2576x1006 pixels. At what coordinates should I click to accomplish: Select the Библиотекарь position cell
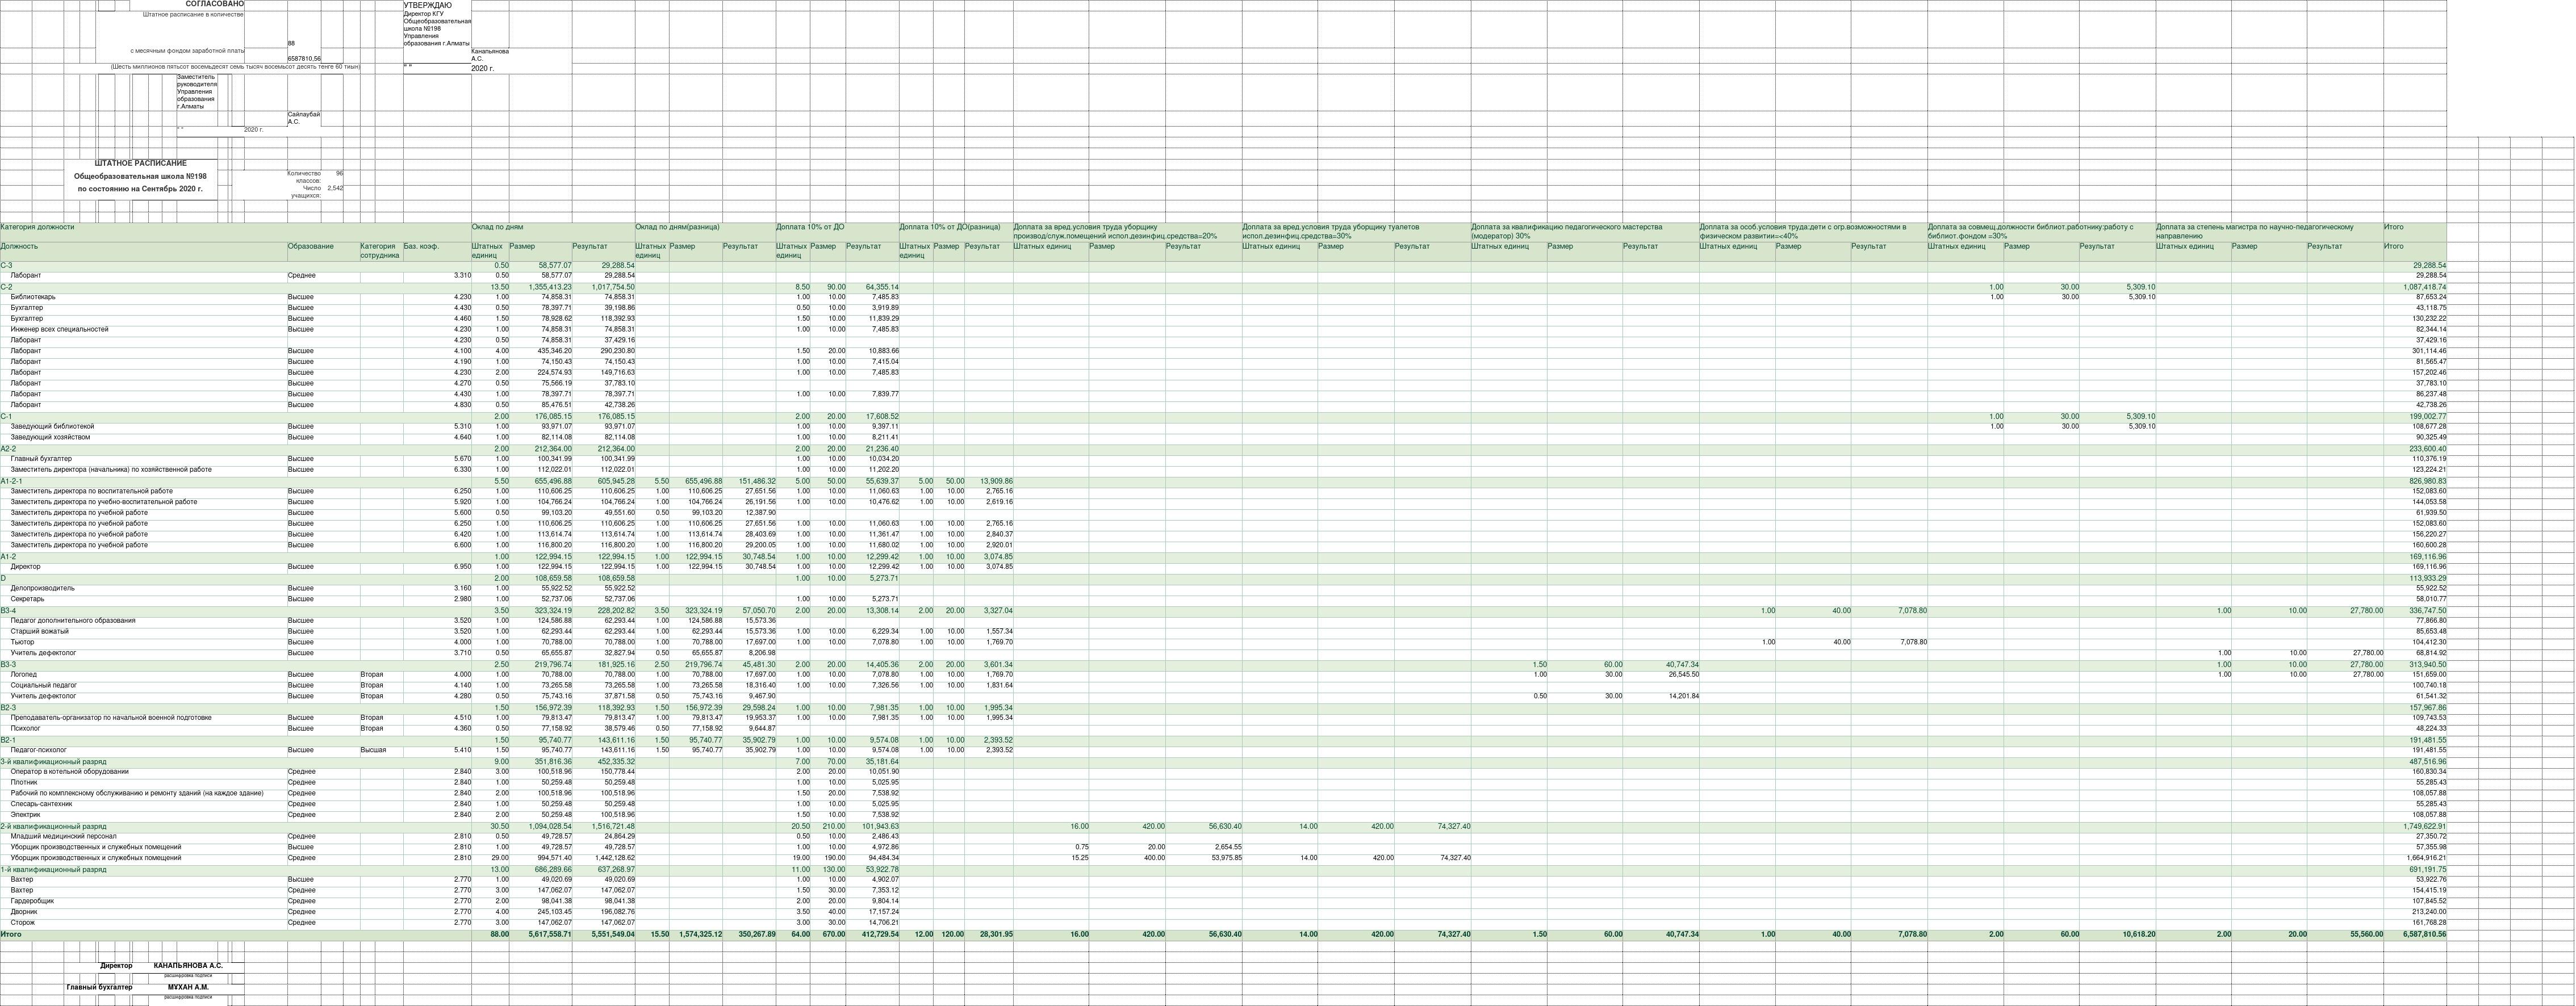[33, 297]
